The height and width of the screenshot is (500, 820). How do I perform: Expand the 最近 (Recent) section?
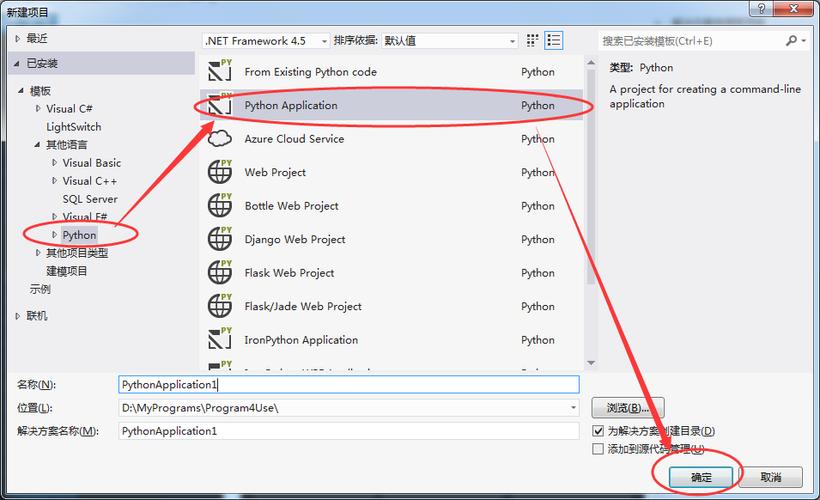click(x=18, y=39)
